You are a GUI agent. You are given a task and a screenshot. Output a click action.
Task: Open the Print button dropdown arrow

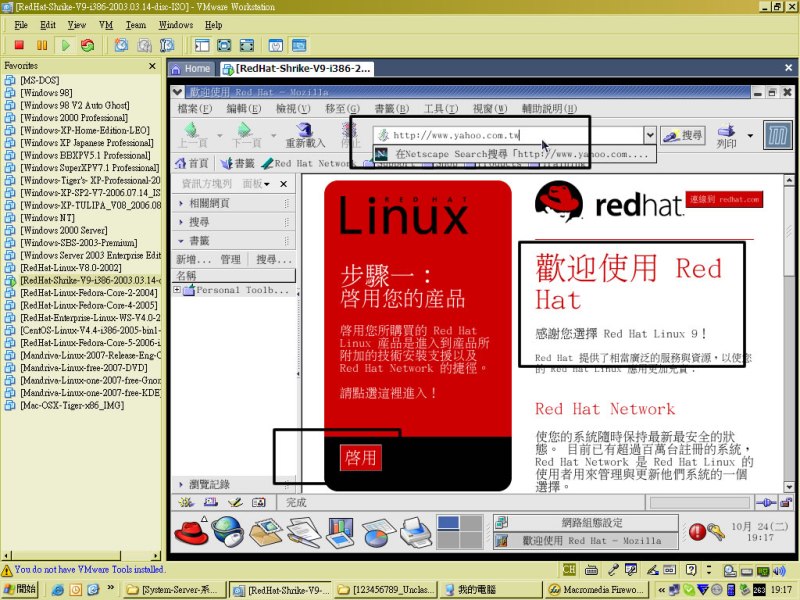749,133
